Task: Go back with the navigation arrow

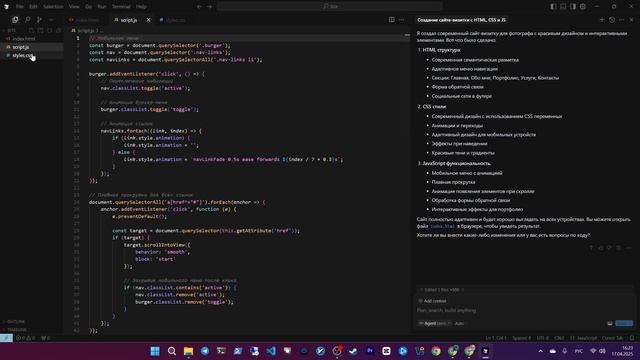Action: click(x=199, y=7)
